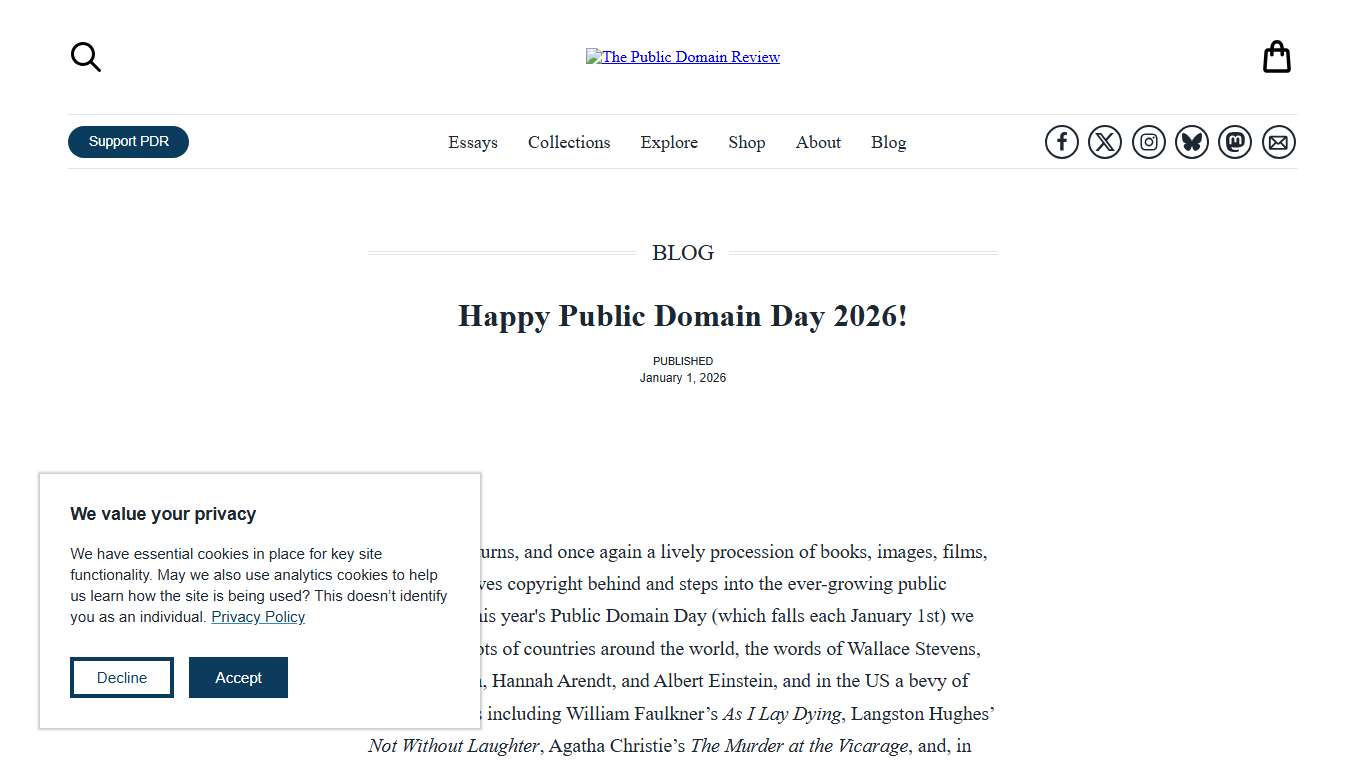Go to the Explore section
The image size is (1366, 768).
click(x=669, y=142)
